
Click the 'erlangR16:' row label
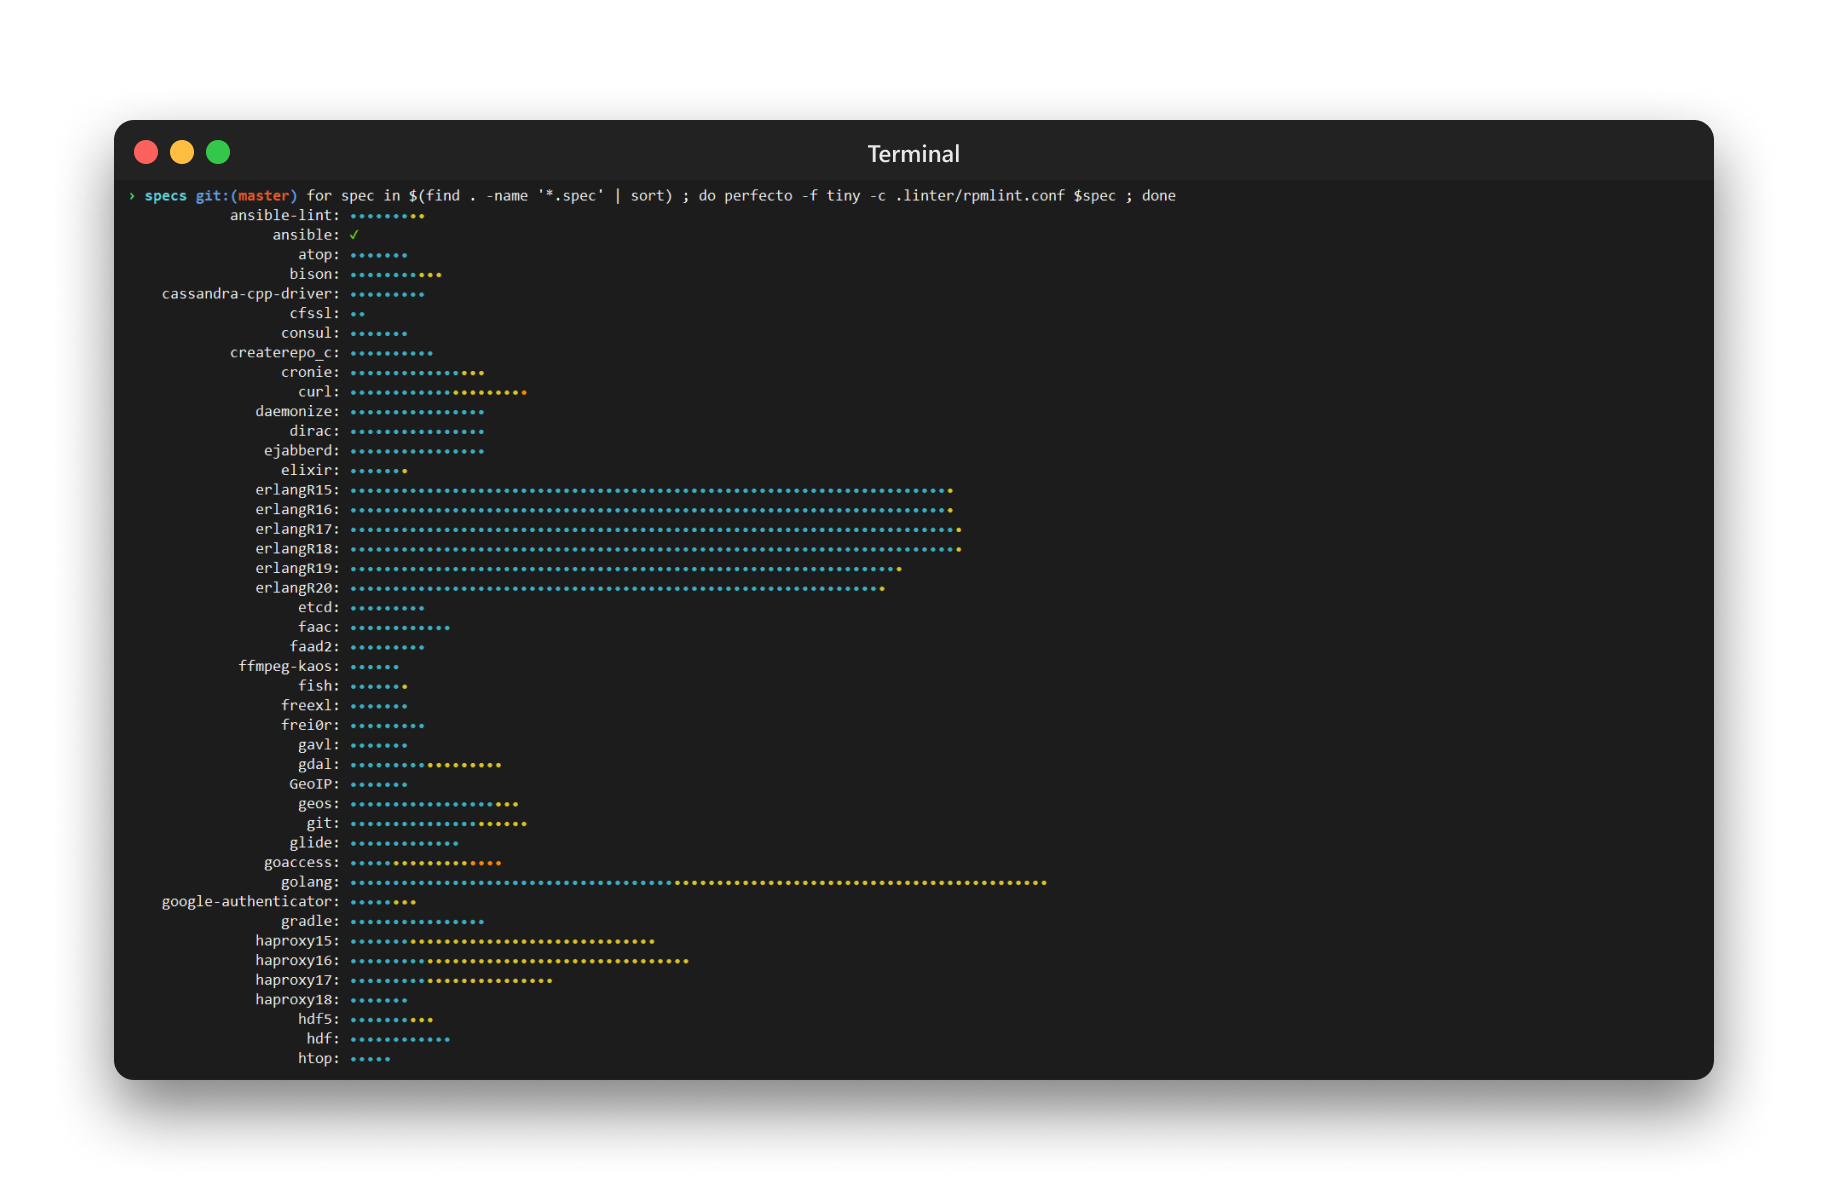click(298, 509)
